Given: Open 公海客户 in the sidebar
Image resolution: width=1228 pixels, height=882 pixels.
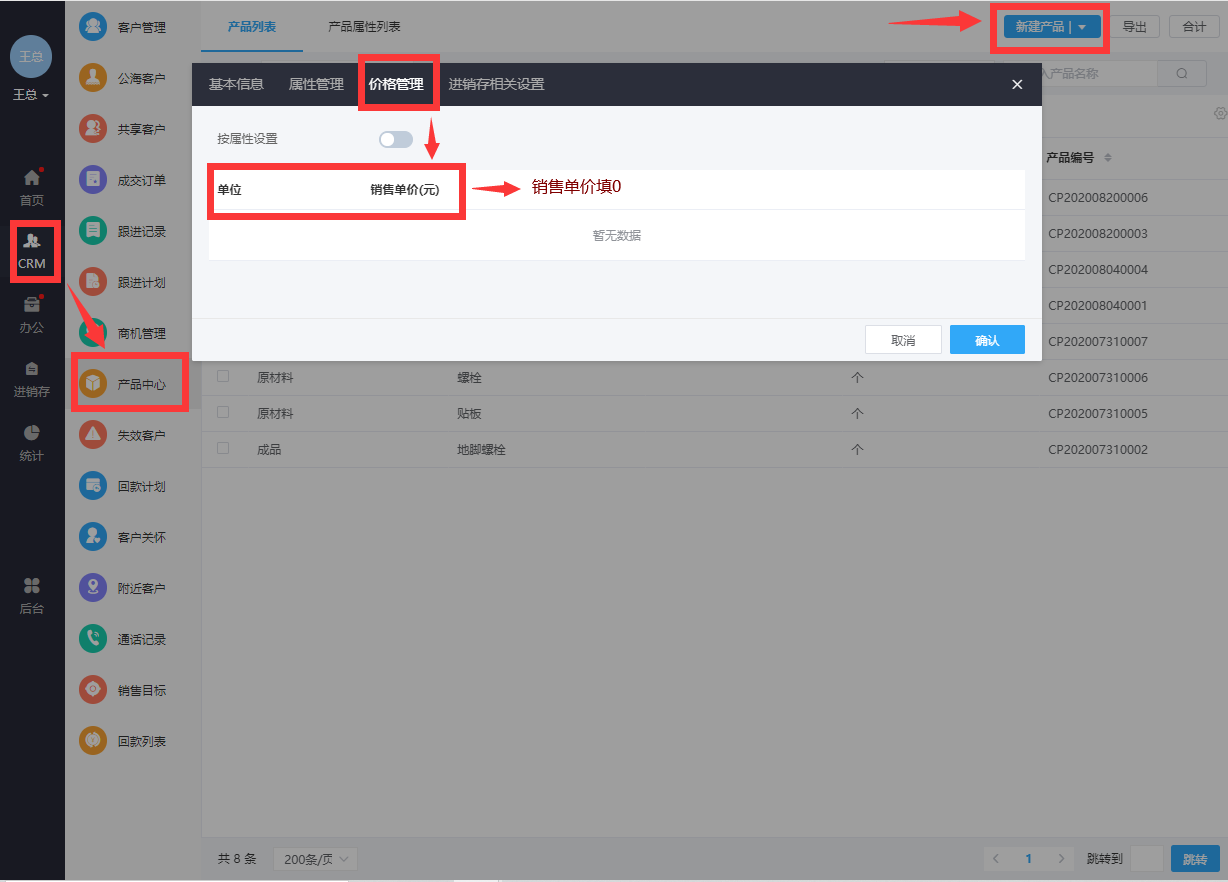Looking at the screenshot, I should coord(122,78).
